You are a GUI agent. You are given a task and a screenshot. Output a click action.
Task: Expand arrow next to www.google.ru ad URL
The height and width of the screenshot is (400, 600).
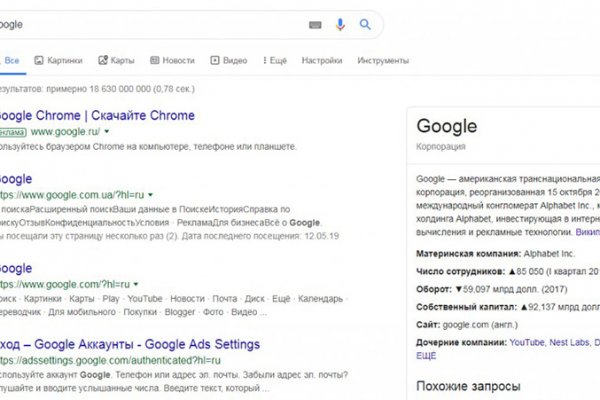[107, 131]
